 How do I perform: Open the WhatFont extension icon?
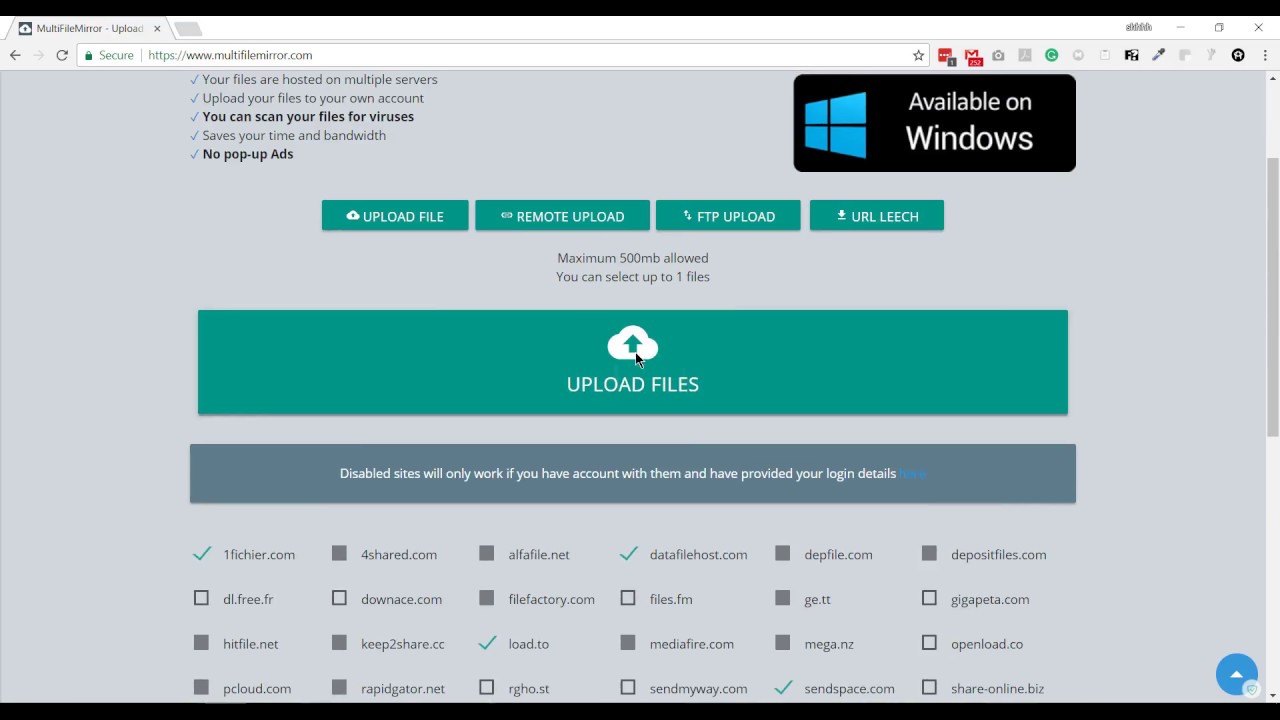[x=1132, y=55]
